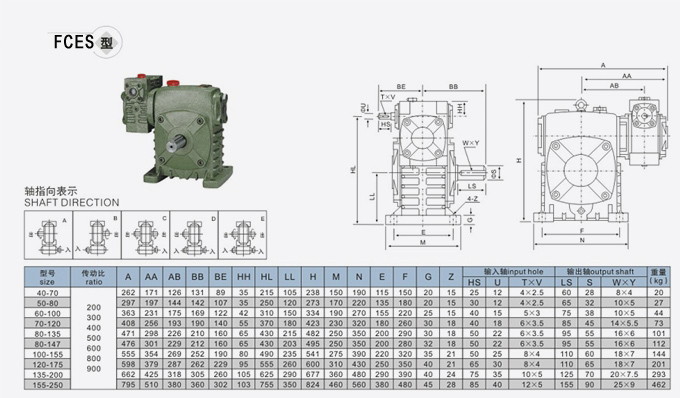This screenshot has width=680, height=398.
Task: Select shaft direction diagram E
Action: [243, 235]
